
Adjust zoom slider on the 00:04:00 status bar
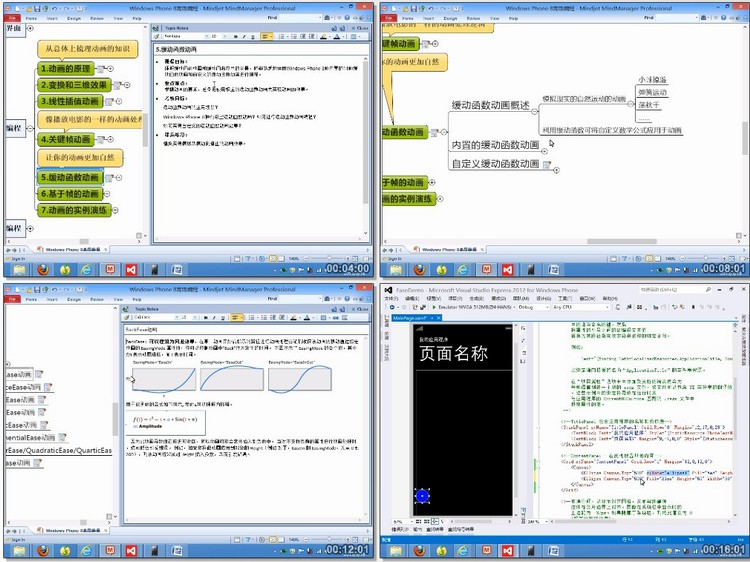click(x=329, y=258)
